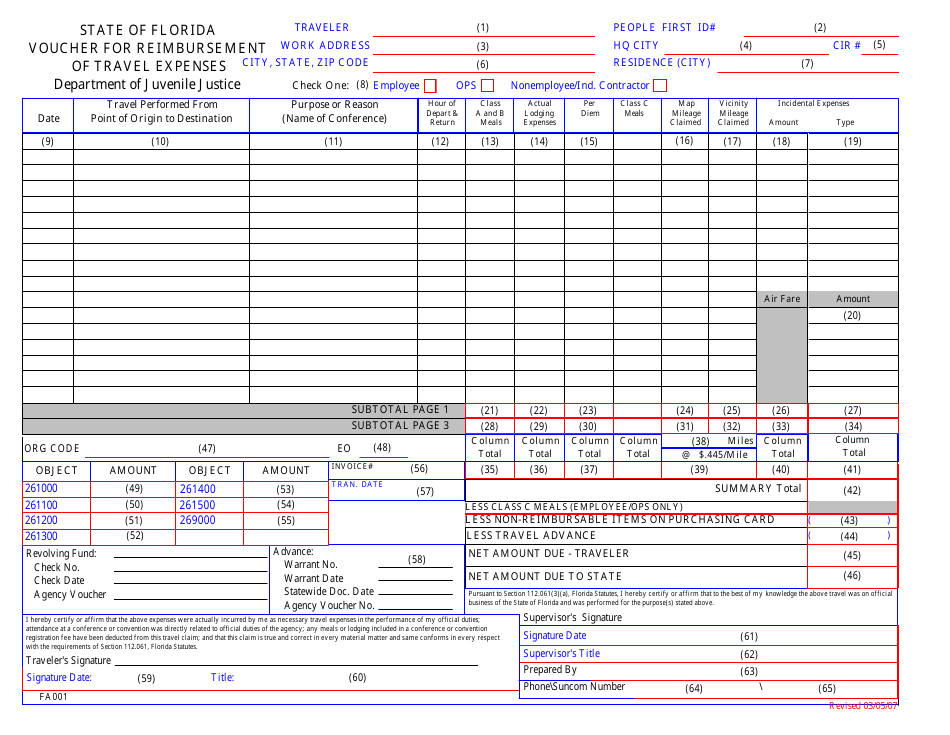Click the SUMMARY Total amount box
Screen dimensions: 950x735
pos(851,488)
